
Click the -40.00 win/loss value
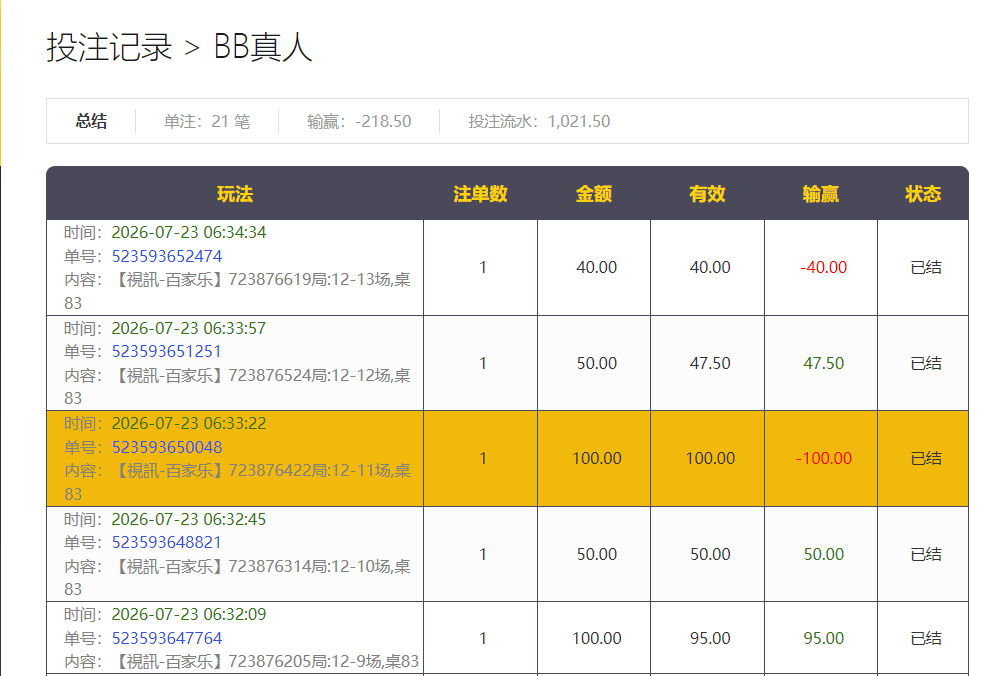(x=823, y=267)
